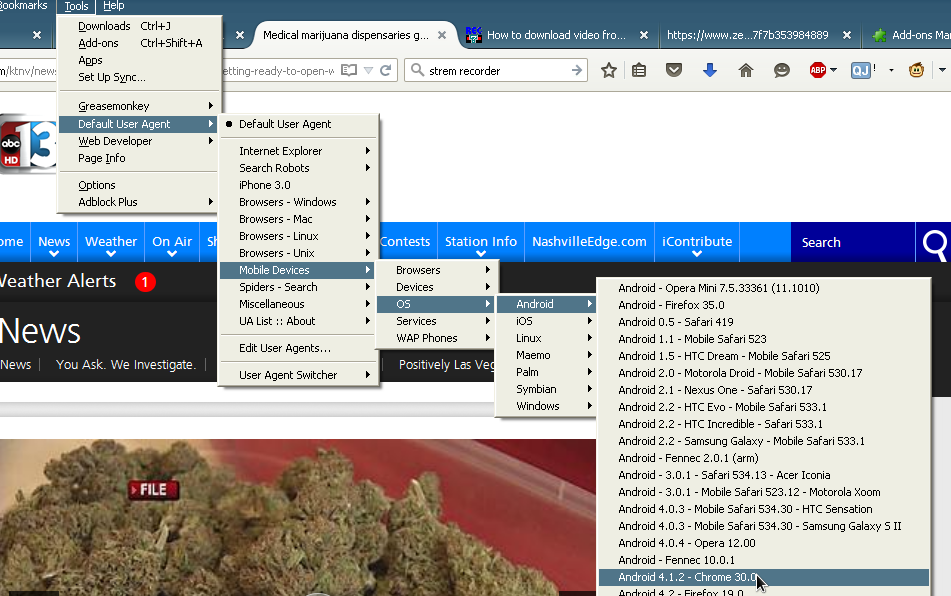951x596 pixels.
Task: Open NashvilleEdge.com link
Action: click(589, 241)
